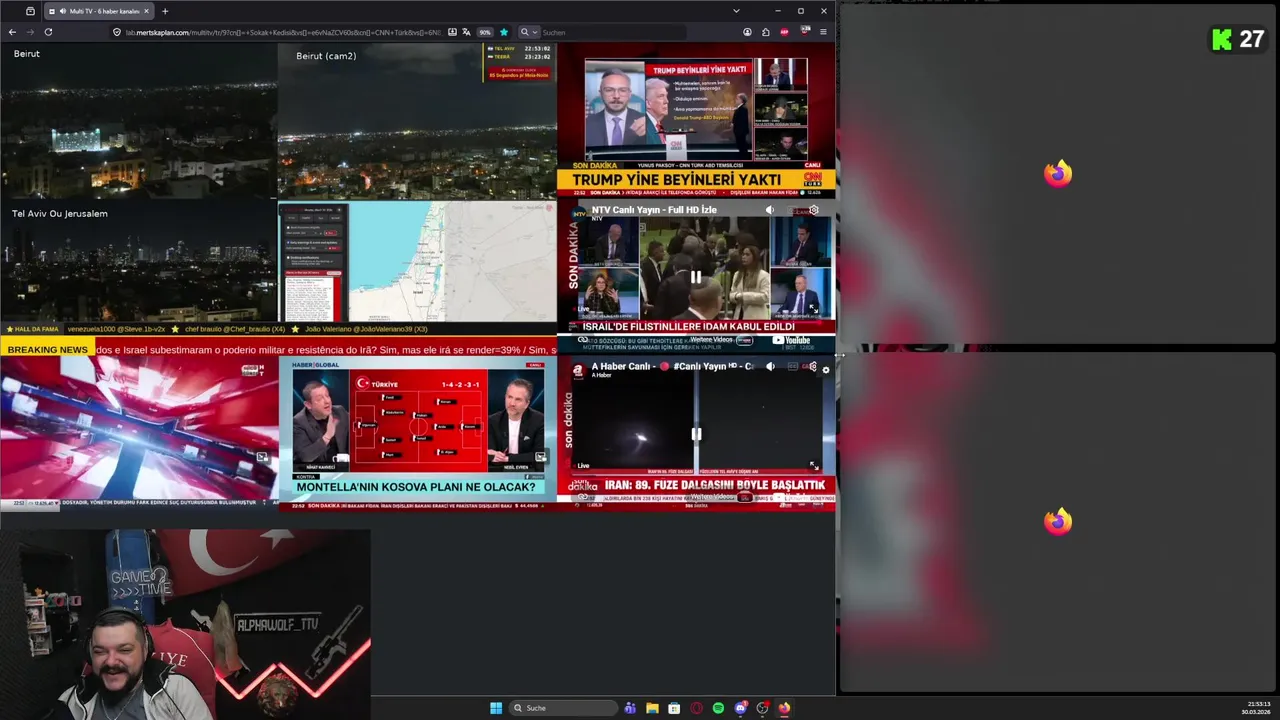
Task: Pause the A Haber Canlı video
Action: 696,434
